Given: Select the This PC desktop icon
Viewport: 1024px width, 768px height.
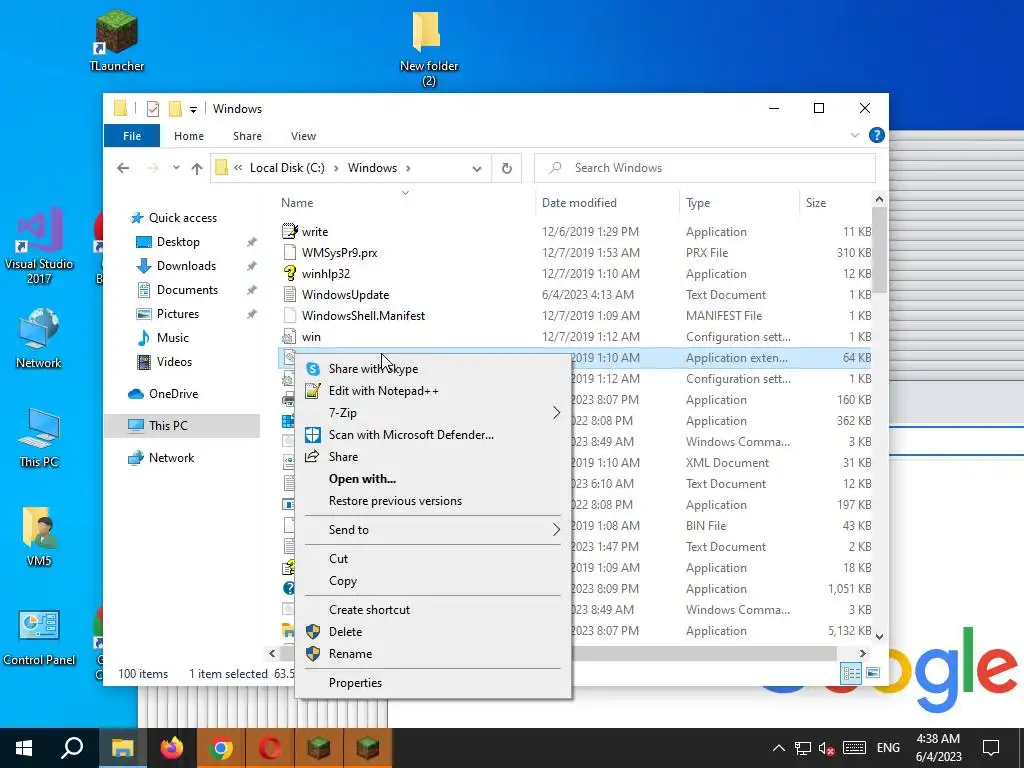Looking at the screenshot, I should pyautogui.click(x=39, y=438).
